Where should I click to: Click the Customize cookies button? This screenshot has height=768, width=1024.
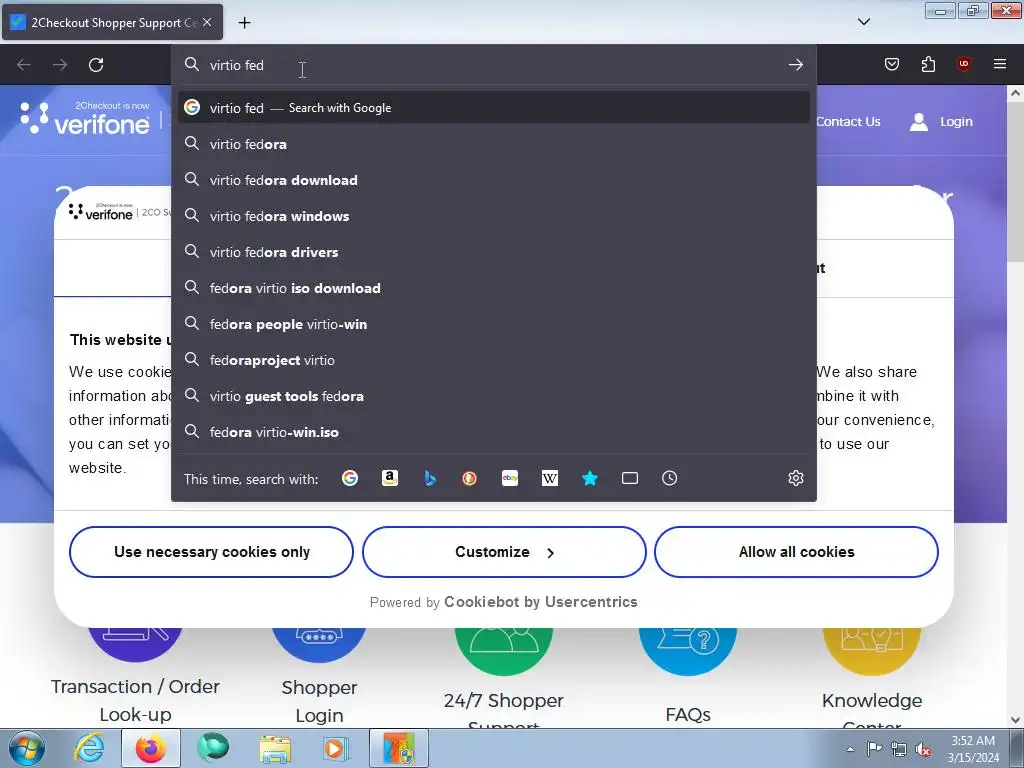[x=504, y=552]
